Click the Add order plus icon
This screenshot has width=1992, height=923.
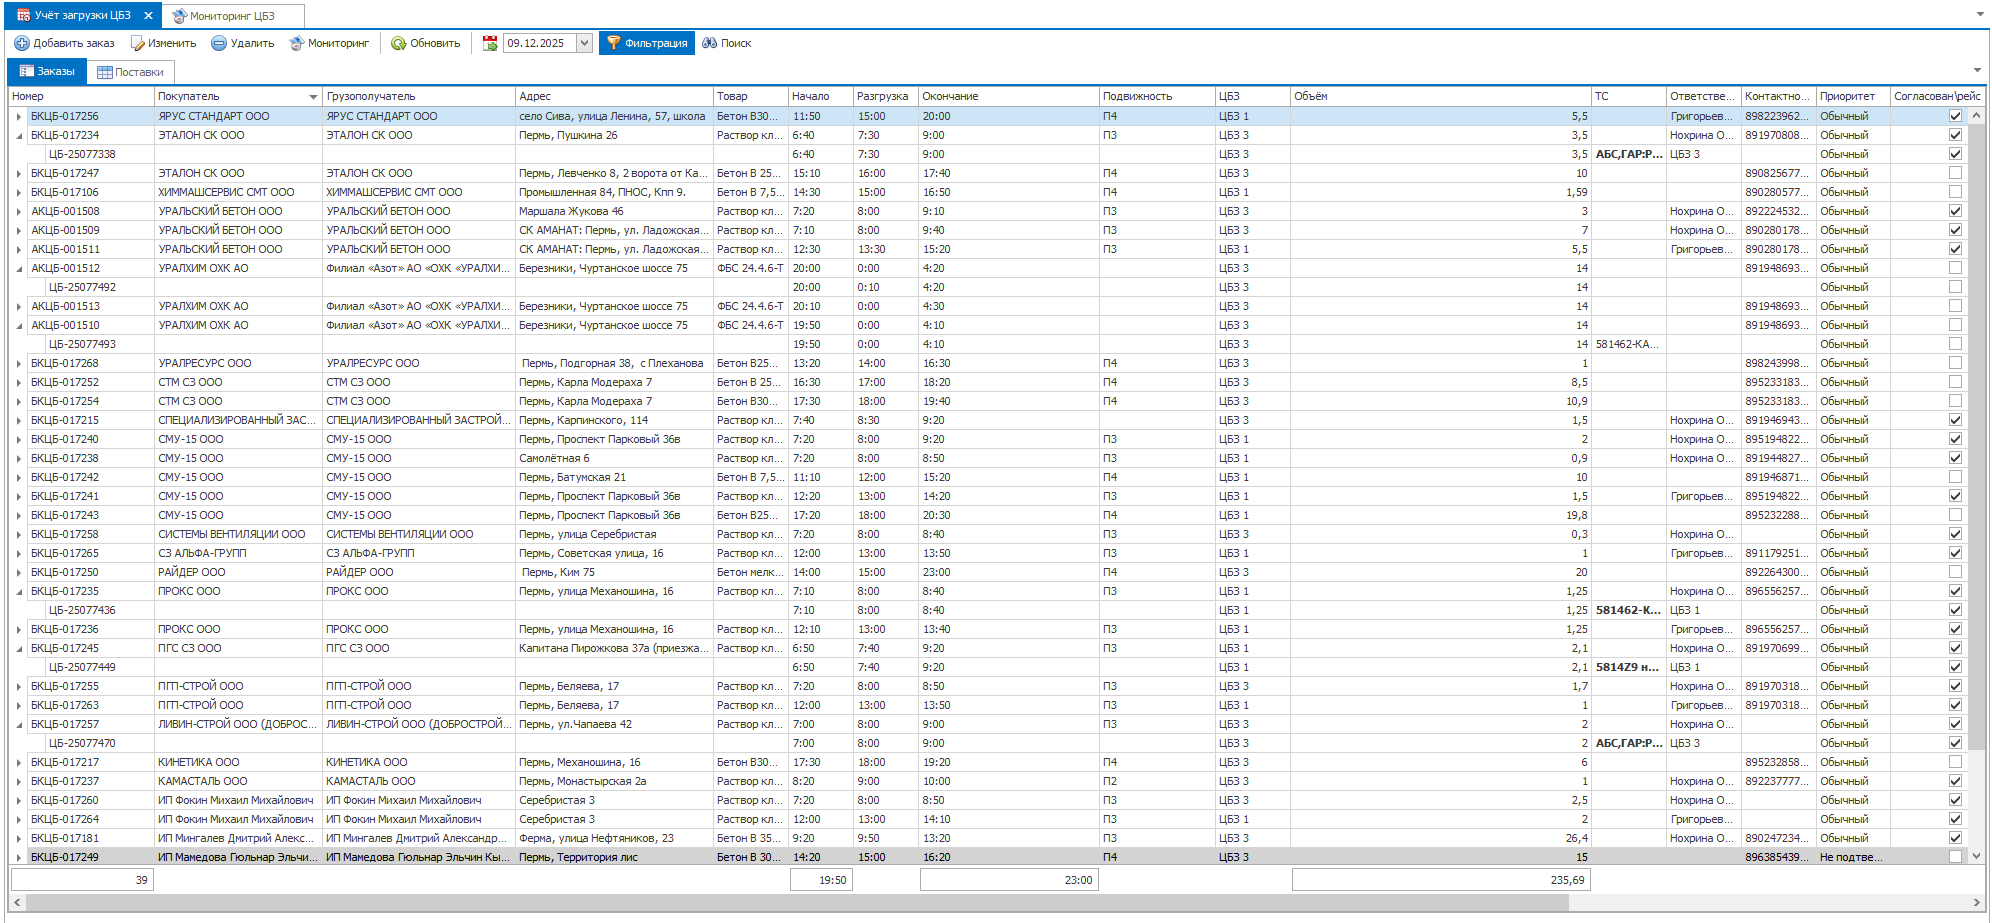pos(22,43)
